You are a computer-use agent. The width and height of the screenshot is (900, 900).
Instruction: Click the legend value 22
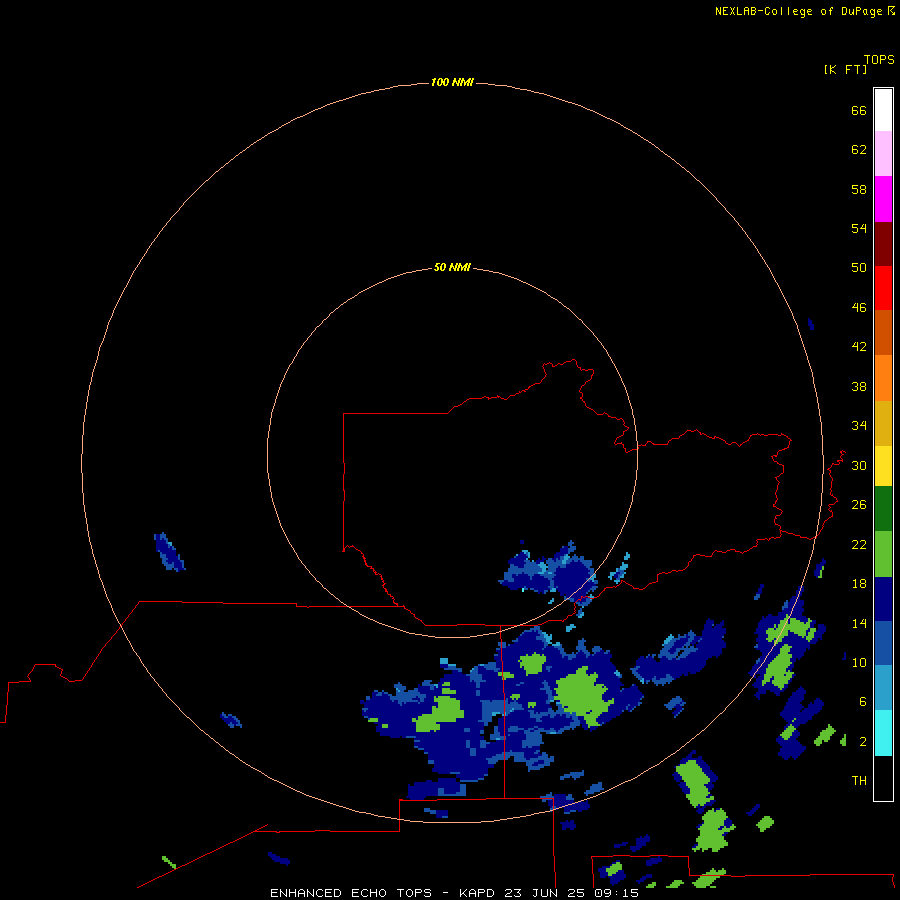859,545
